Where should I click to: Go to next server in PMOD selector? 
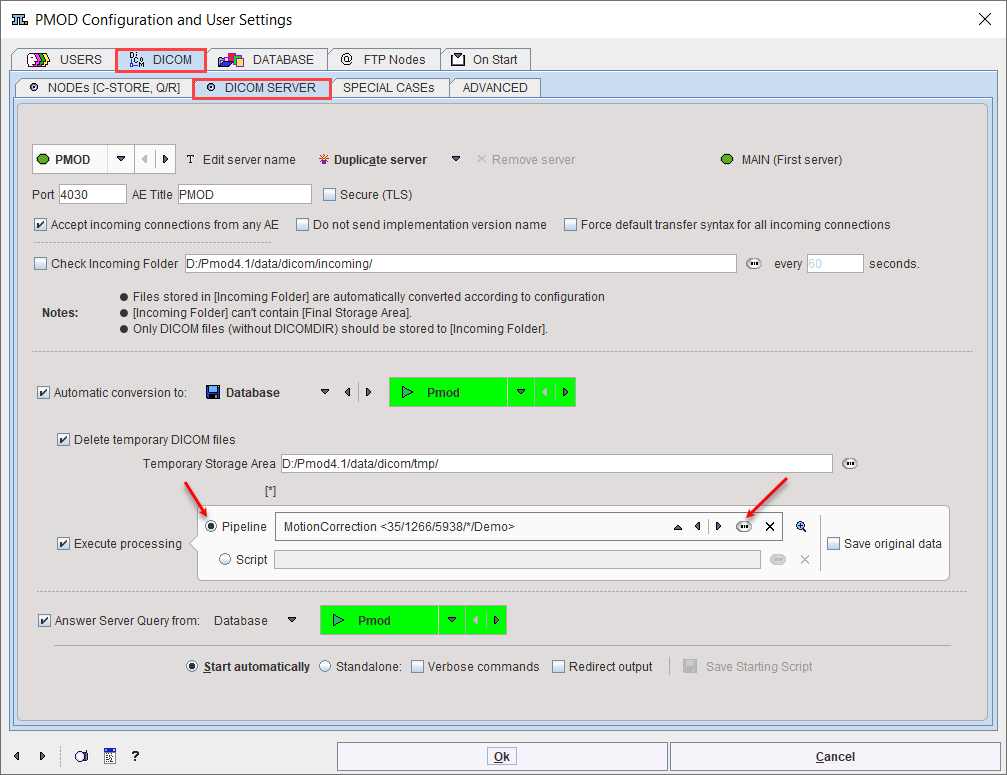pyautogui.click(x=165, y=159)
